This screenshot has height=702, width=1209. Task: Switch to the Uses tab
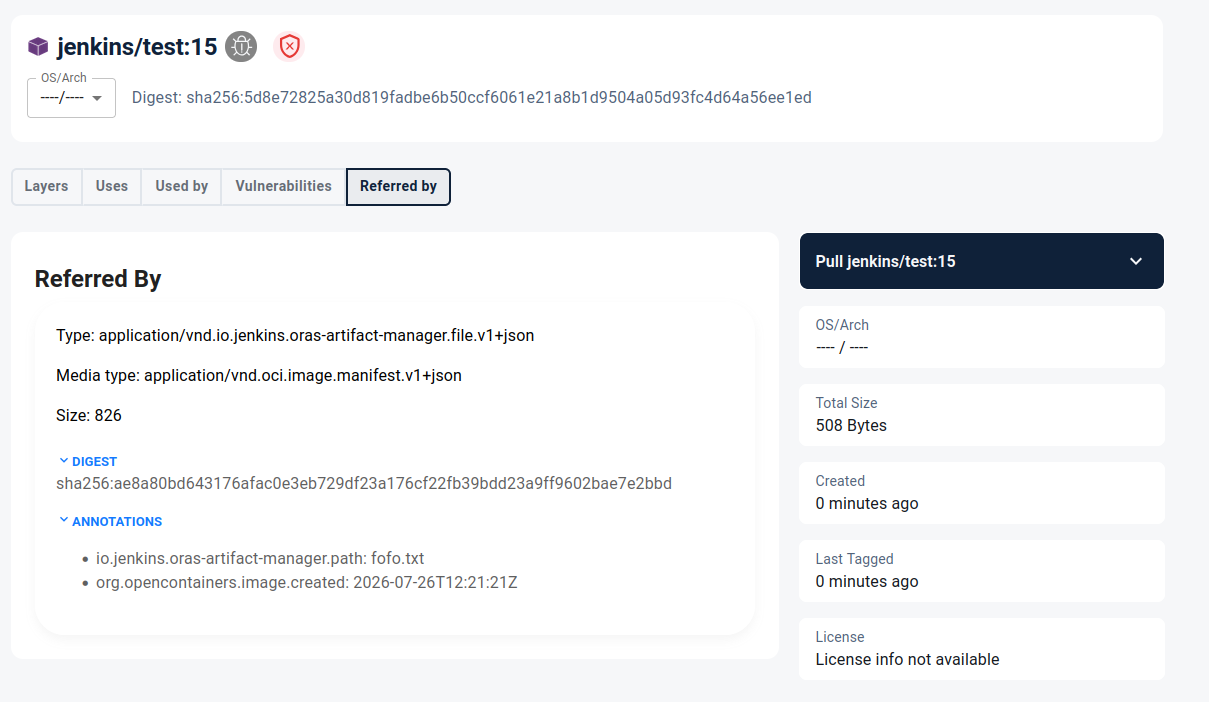click(x=112, y=186)
